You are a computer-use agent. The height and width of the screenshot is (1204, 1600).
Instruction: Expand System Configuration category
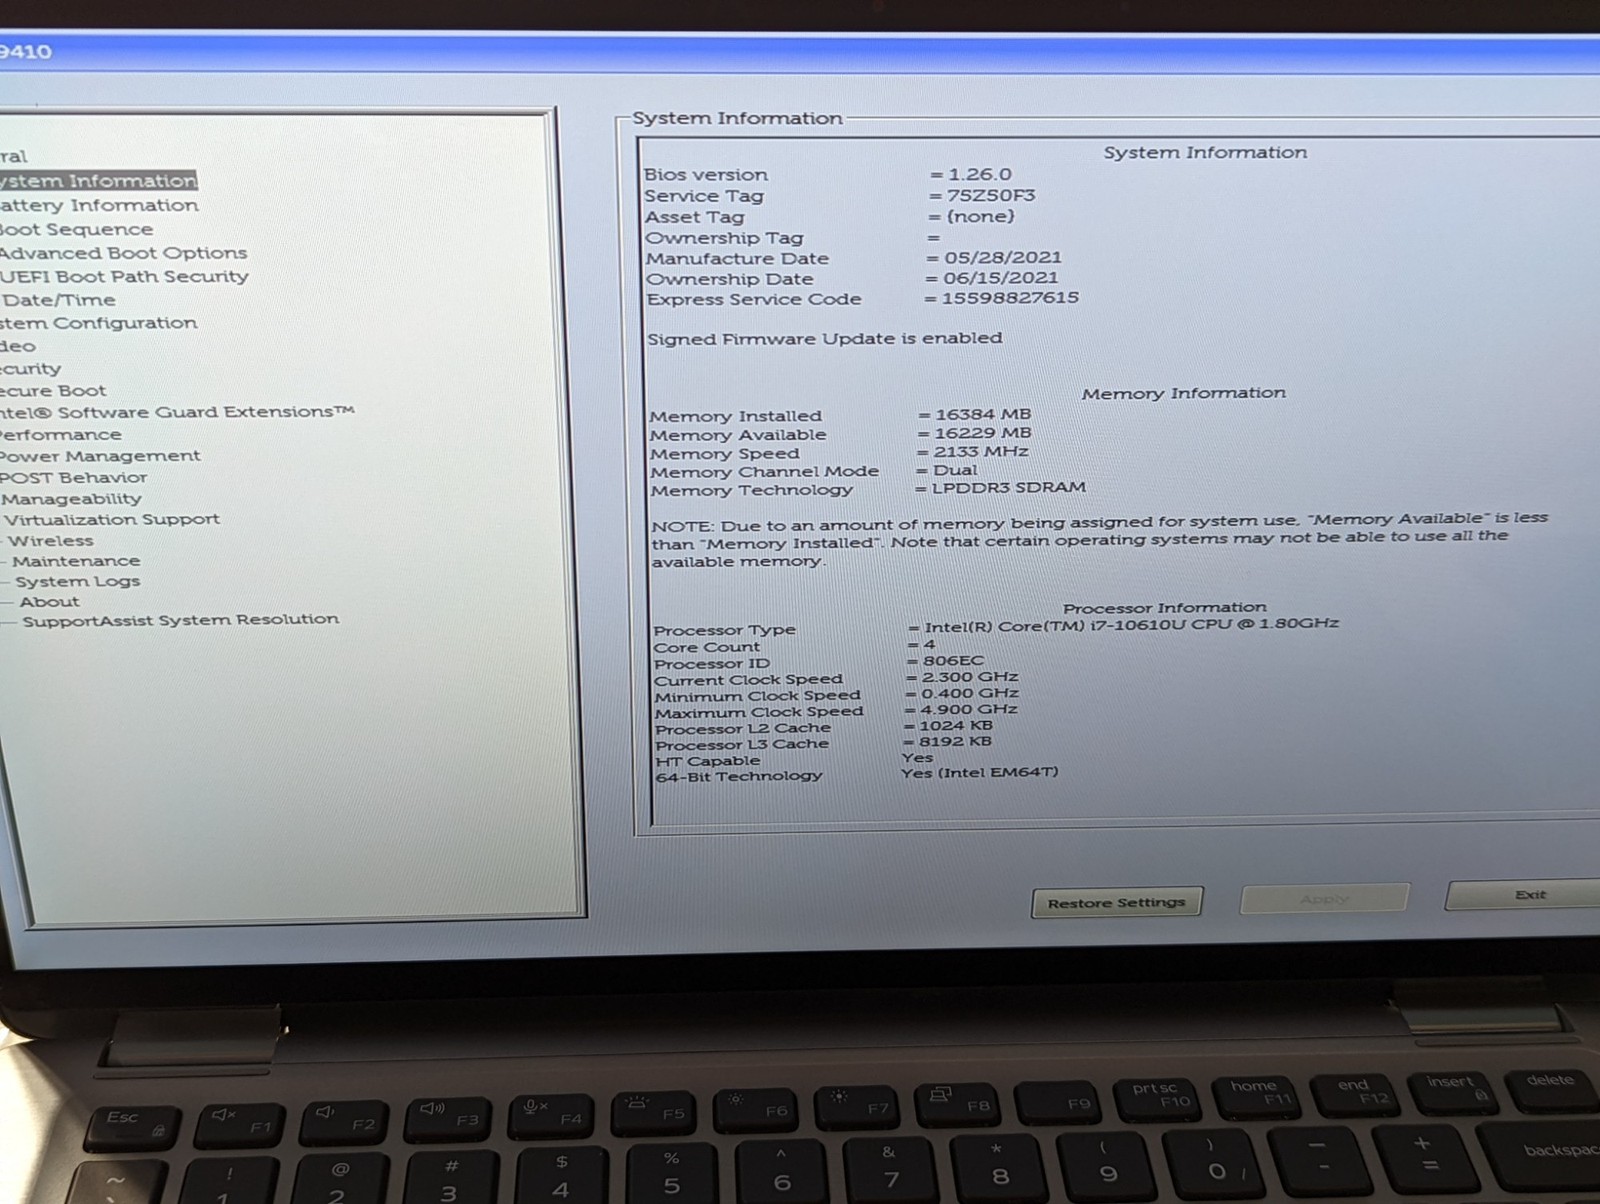click(99, 323)
